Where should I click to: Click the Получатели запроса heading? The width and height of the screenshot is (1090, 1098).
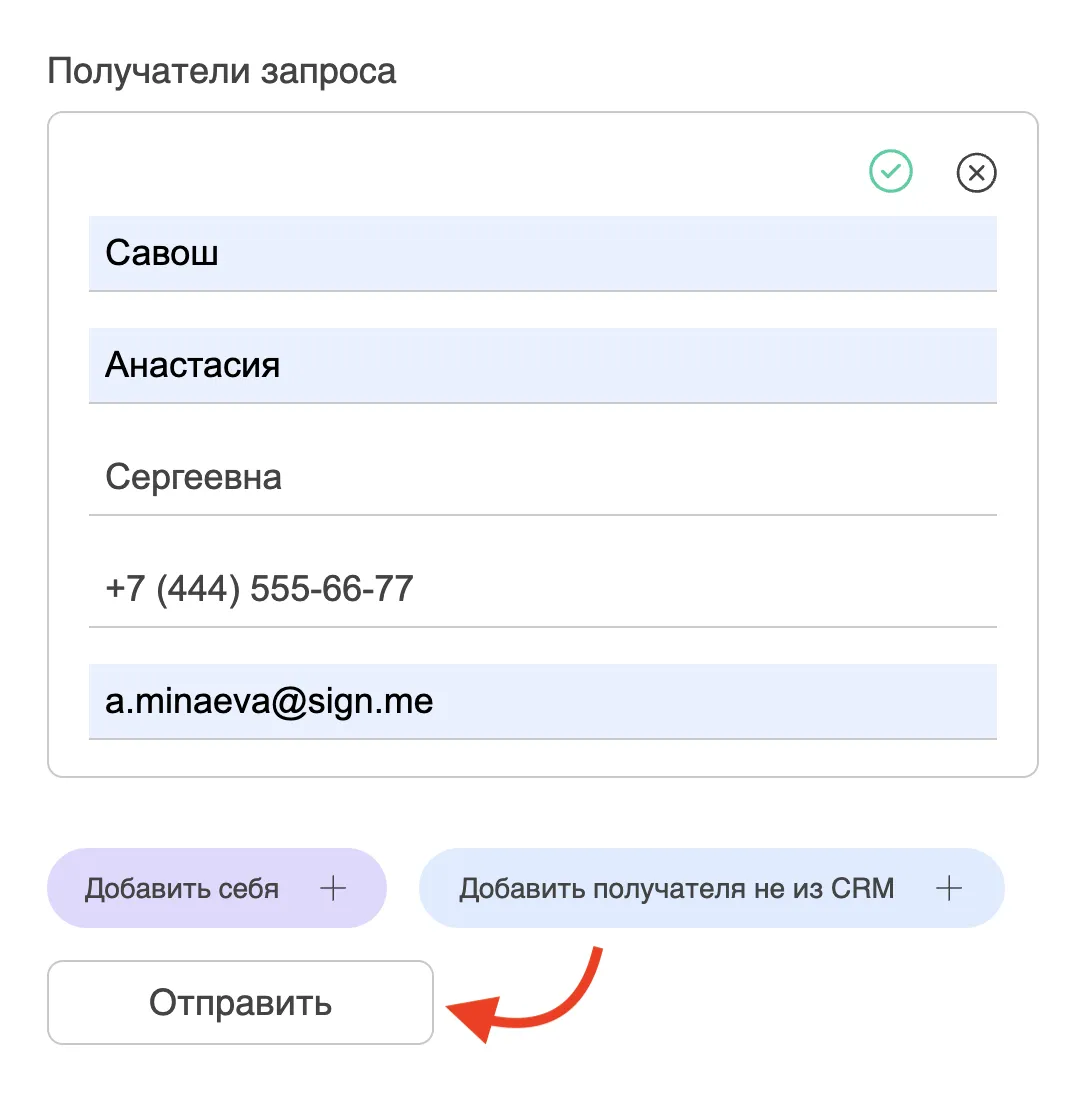(222, 71)
